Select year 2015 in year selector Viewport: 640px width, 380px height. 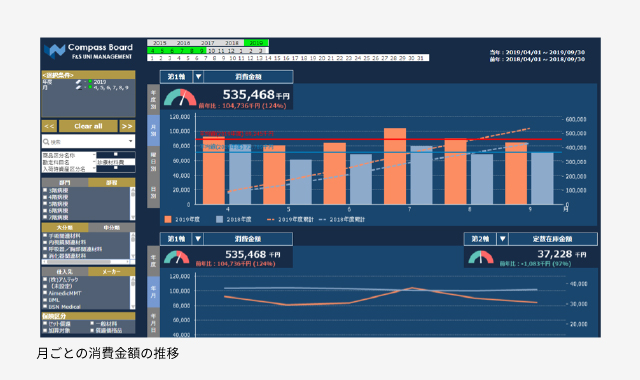[x=160, y=43]
